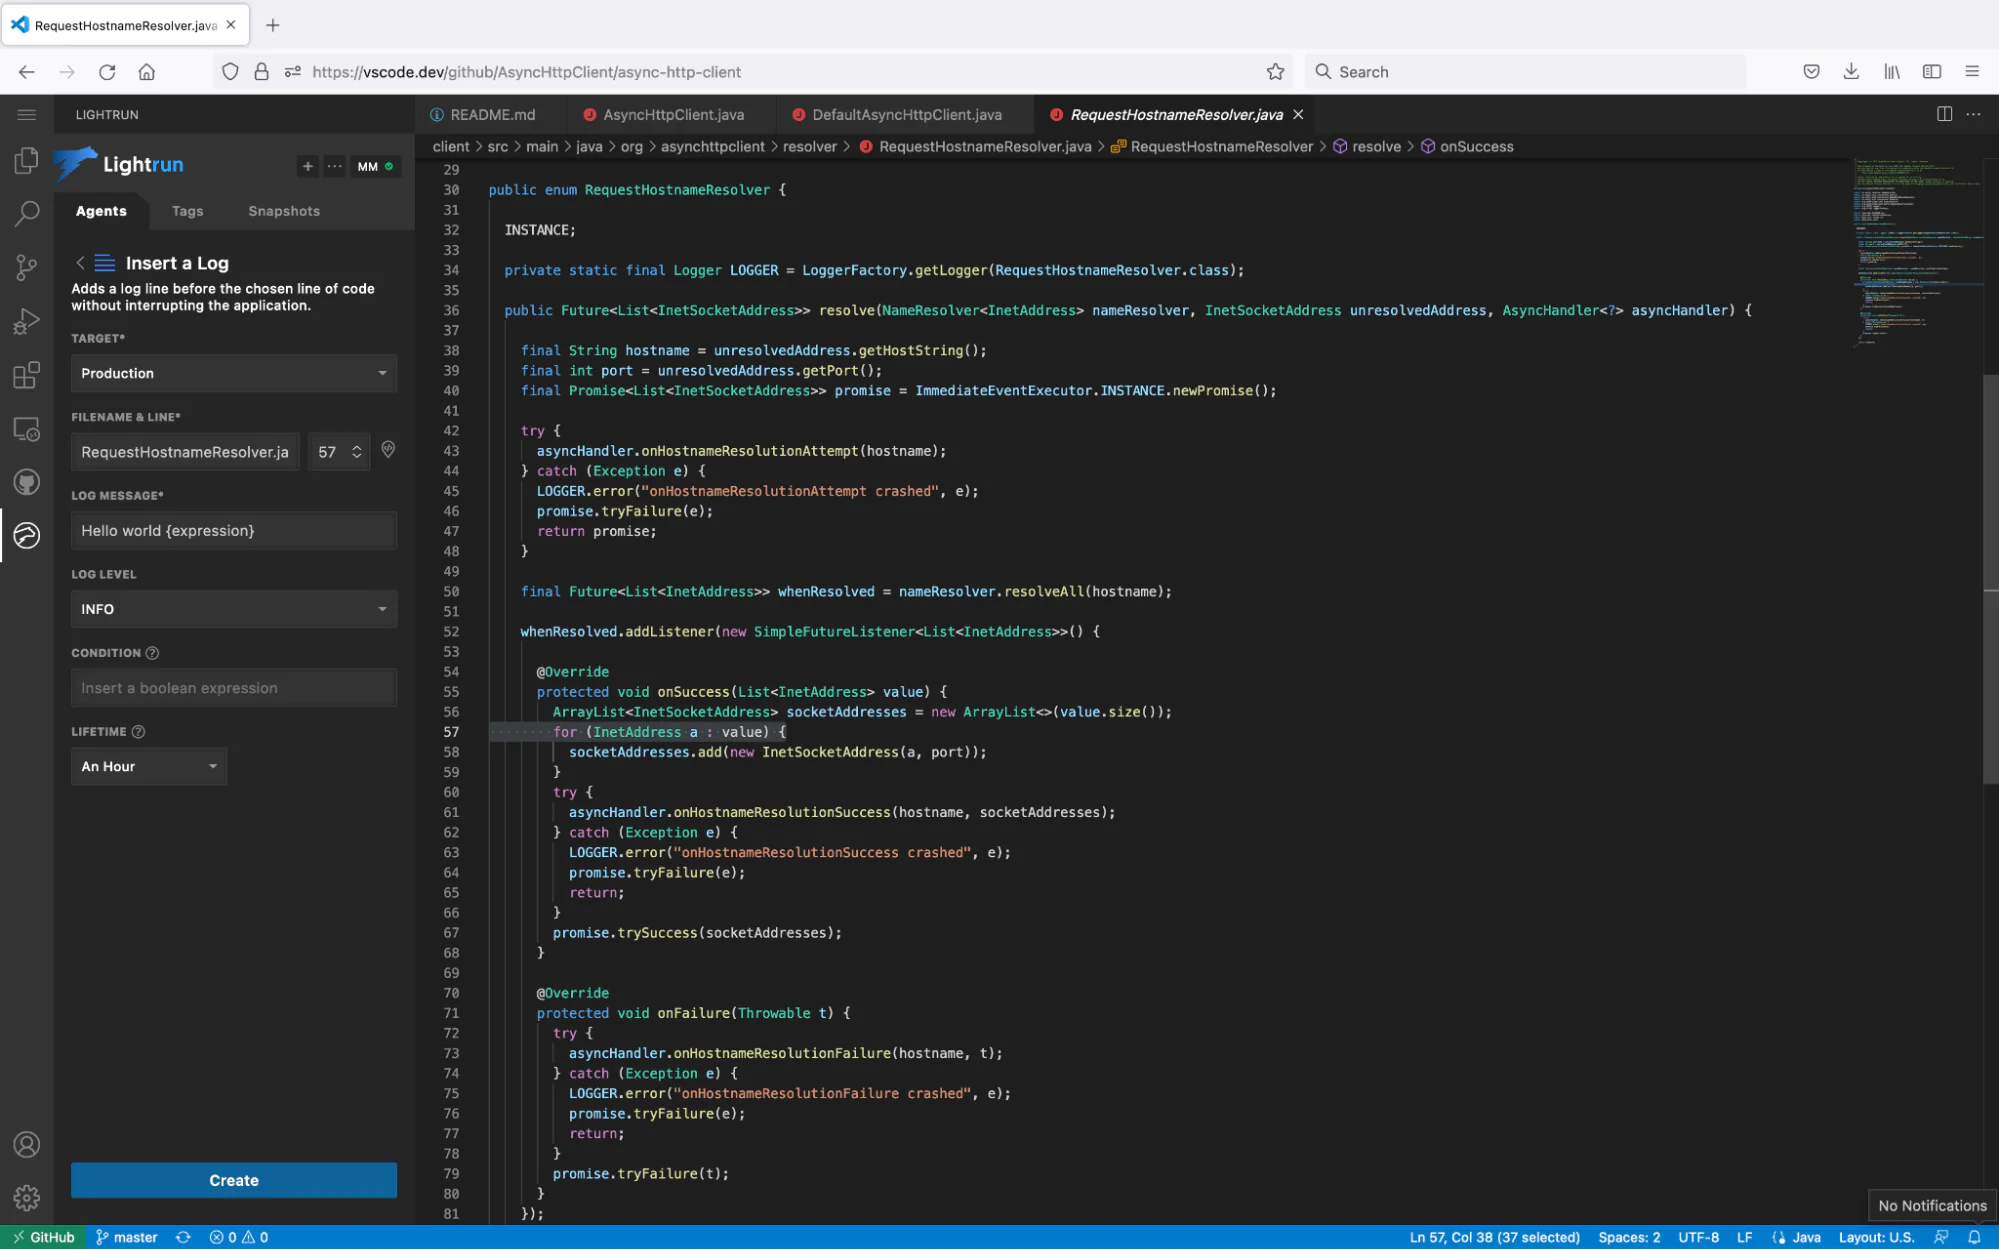Open the GitHub view in the activity bar
1999x1250 pixels.
pos(27,482)
